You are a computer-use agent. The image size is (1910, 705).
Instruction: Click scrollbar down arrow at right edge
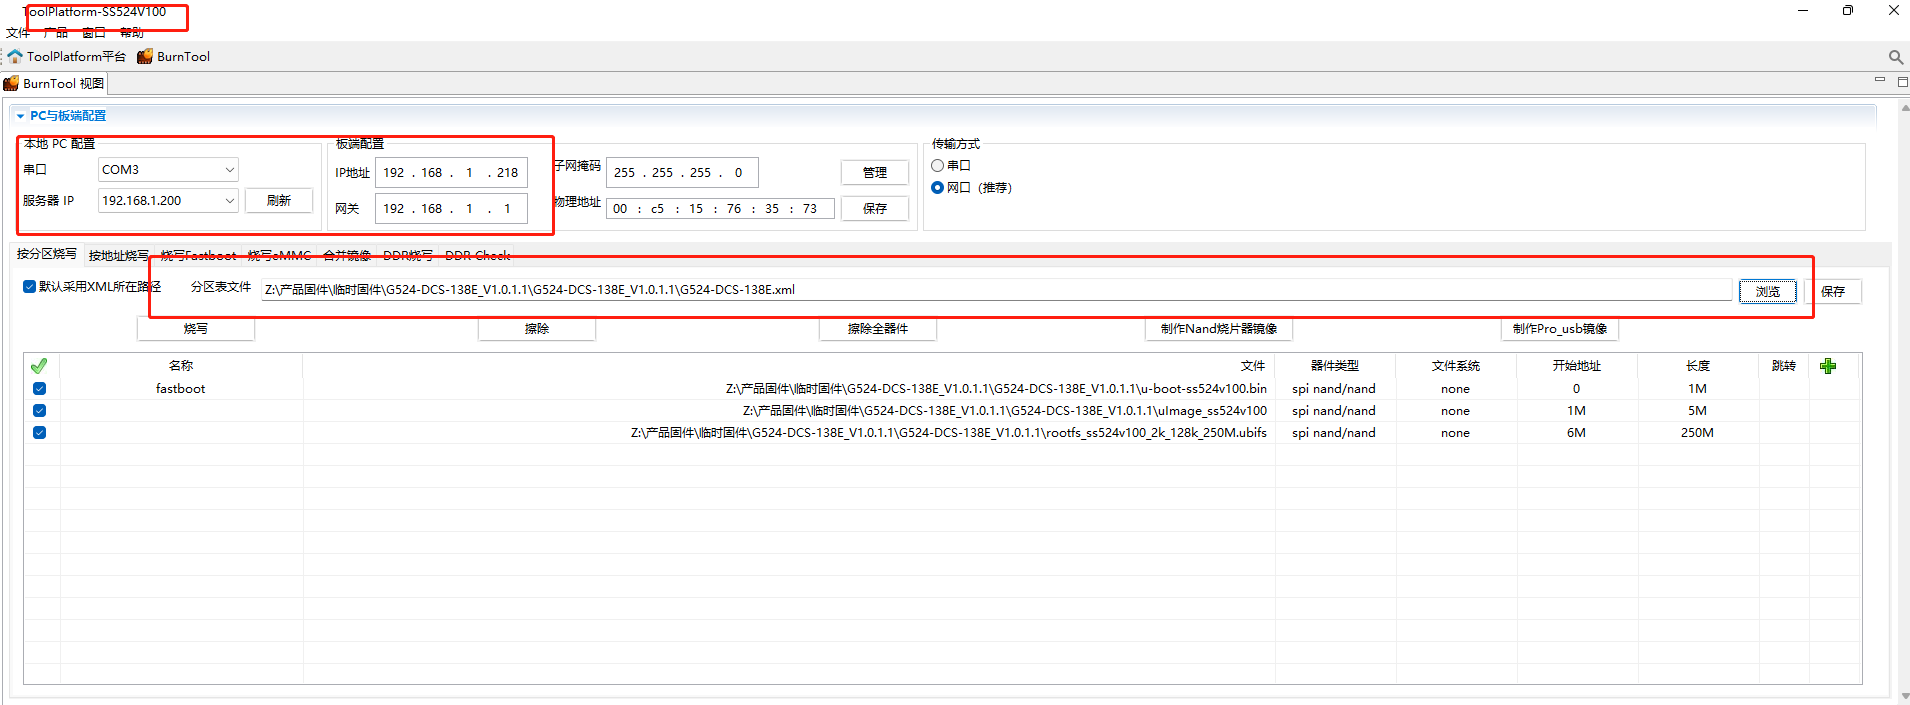[x=1904, y=696]
